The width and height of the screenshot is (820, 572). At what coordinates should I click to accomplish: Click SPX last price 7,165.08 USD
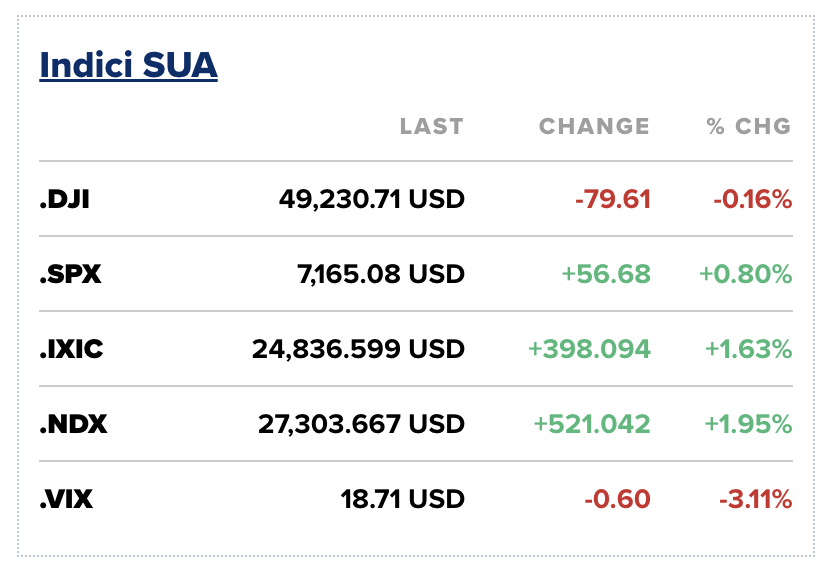pyautogui.click(x=383, y=274)
